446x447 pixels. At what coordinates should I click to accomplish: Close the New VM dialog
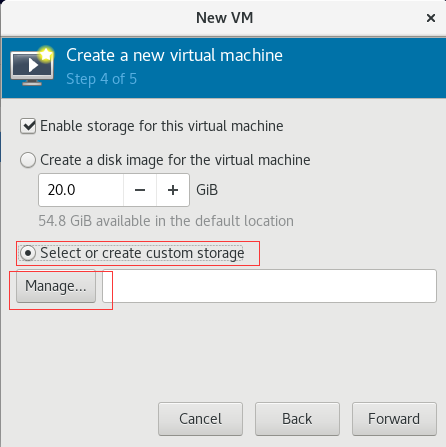pyautogui.click(x=431, y=18)
